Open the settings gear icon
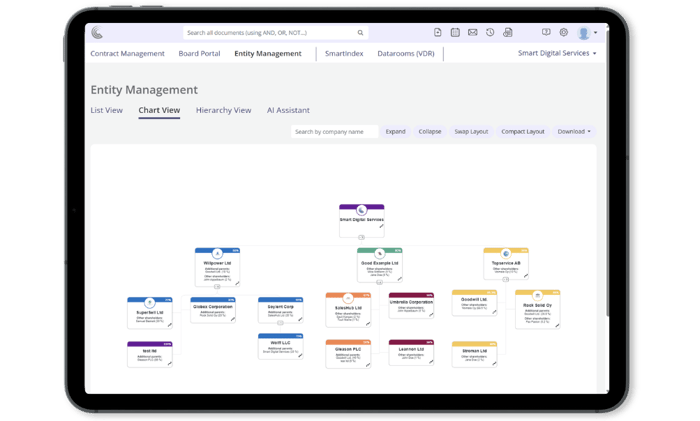Screen dimensions: 700x421 tap(564, 32)
